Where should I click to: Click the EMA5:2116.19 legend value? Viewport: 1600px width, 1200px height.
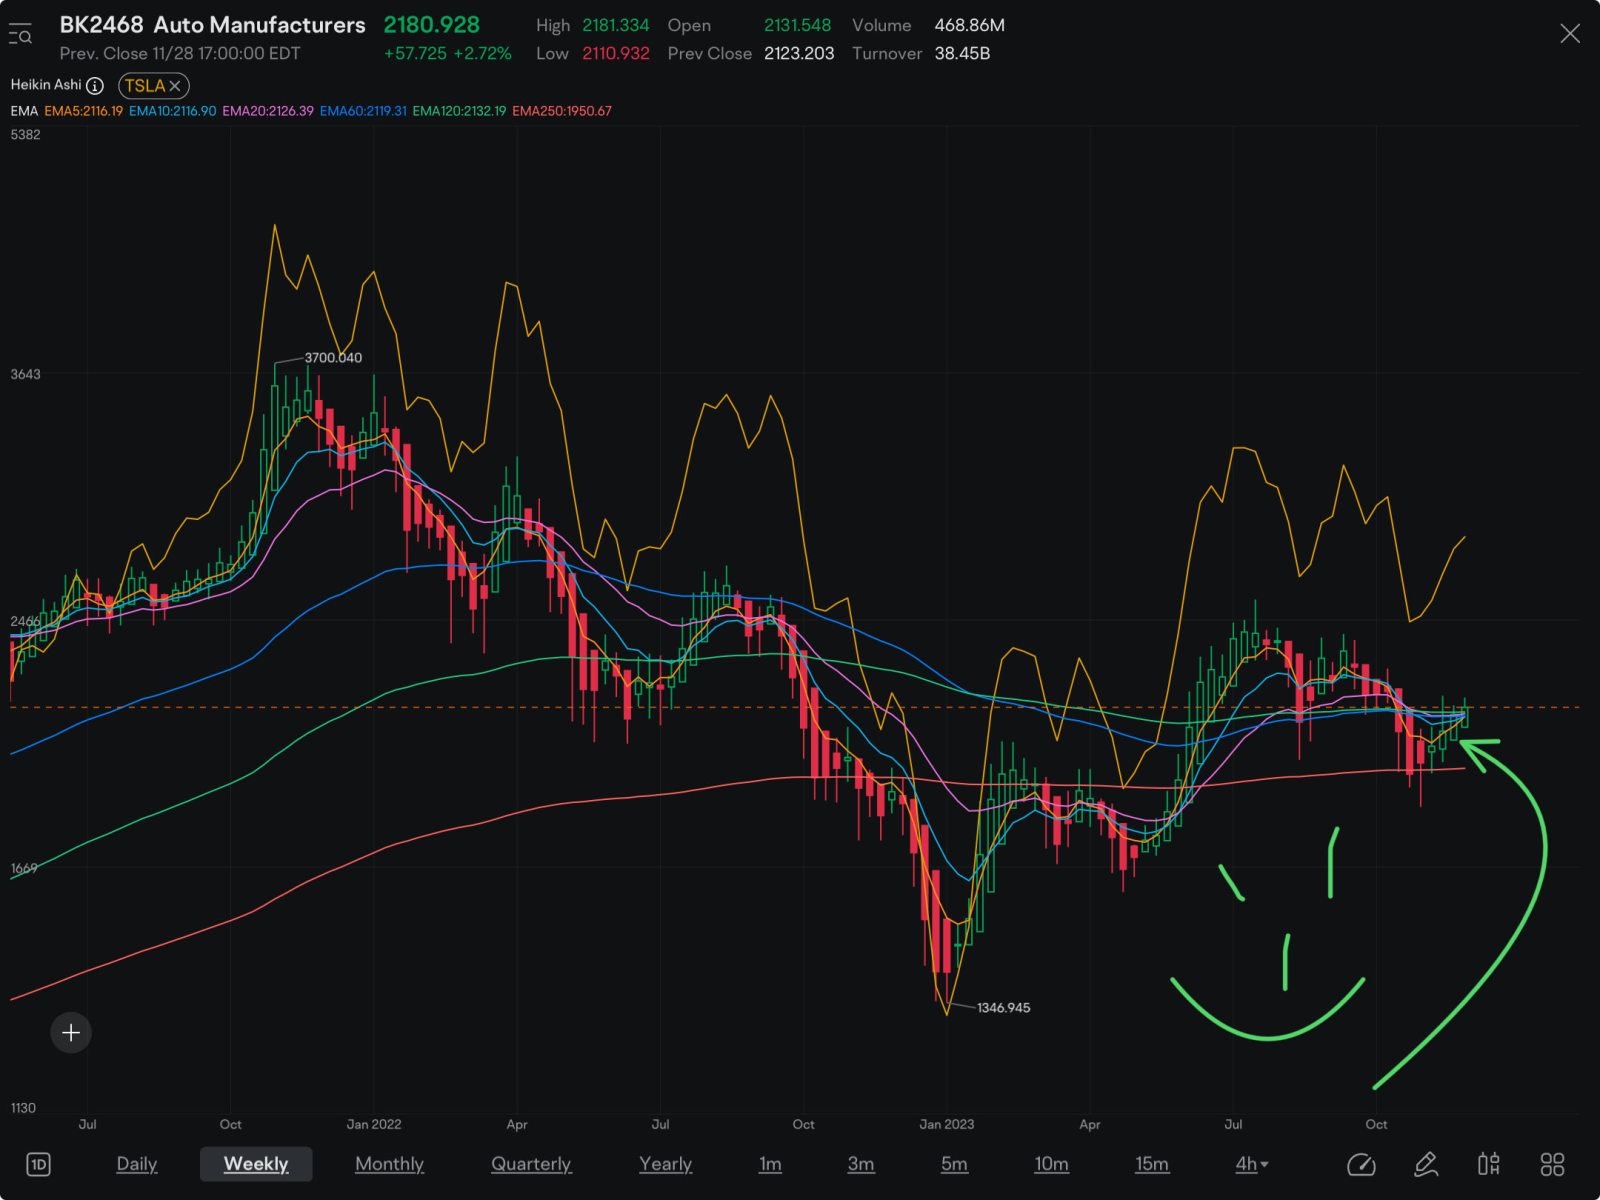pos(84,111)
